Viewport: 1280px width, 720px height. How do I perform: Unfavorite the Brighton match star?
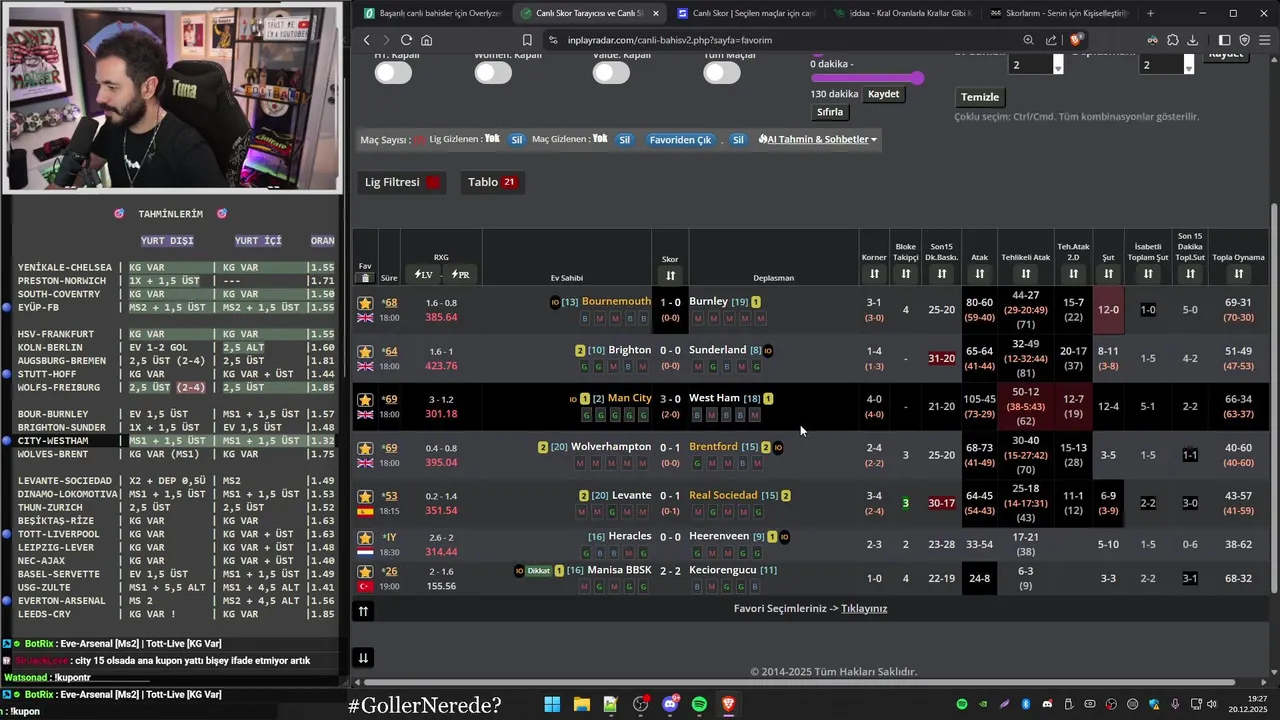[365, 352]
